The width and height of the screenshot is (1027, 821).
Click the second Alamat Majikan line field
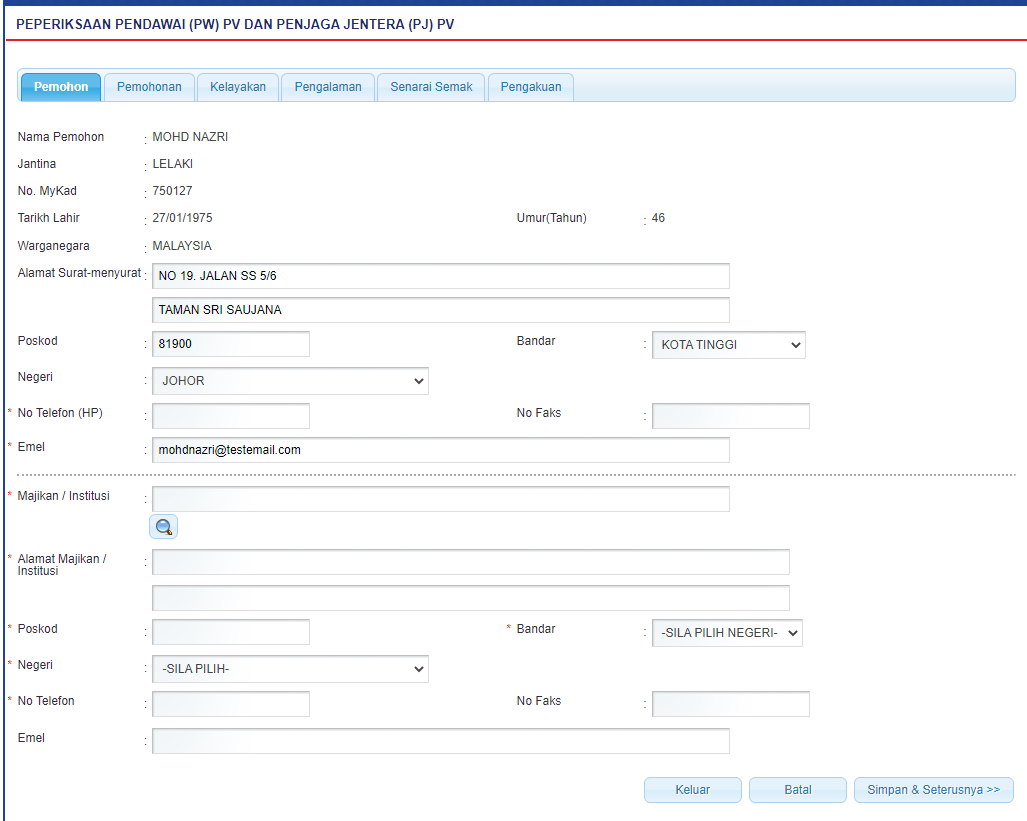pos(471,598)
